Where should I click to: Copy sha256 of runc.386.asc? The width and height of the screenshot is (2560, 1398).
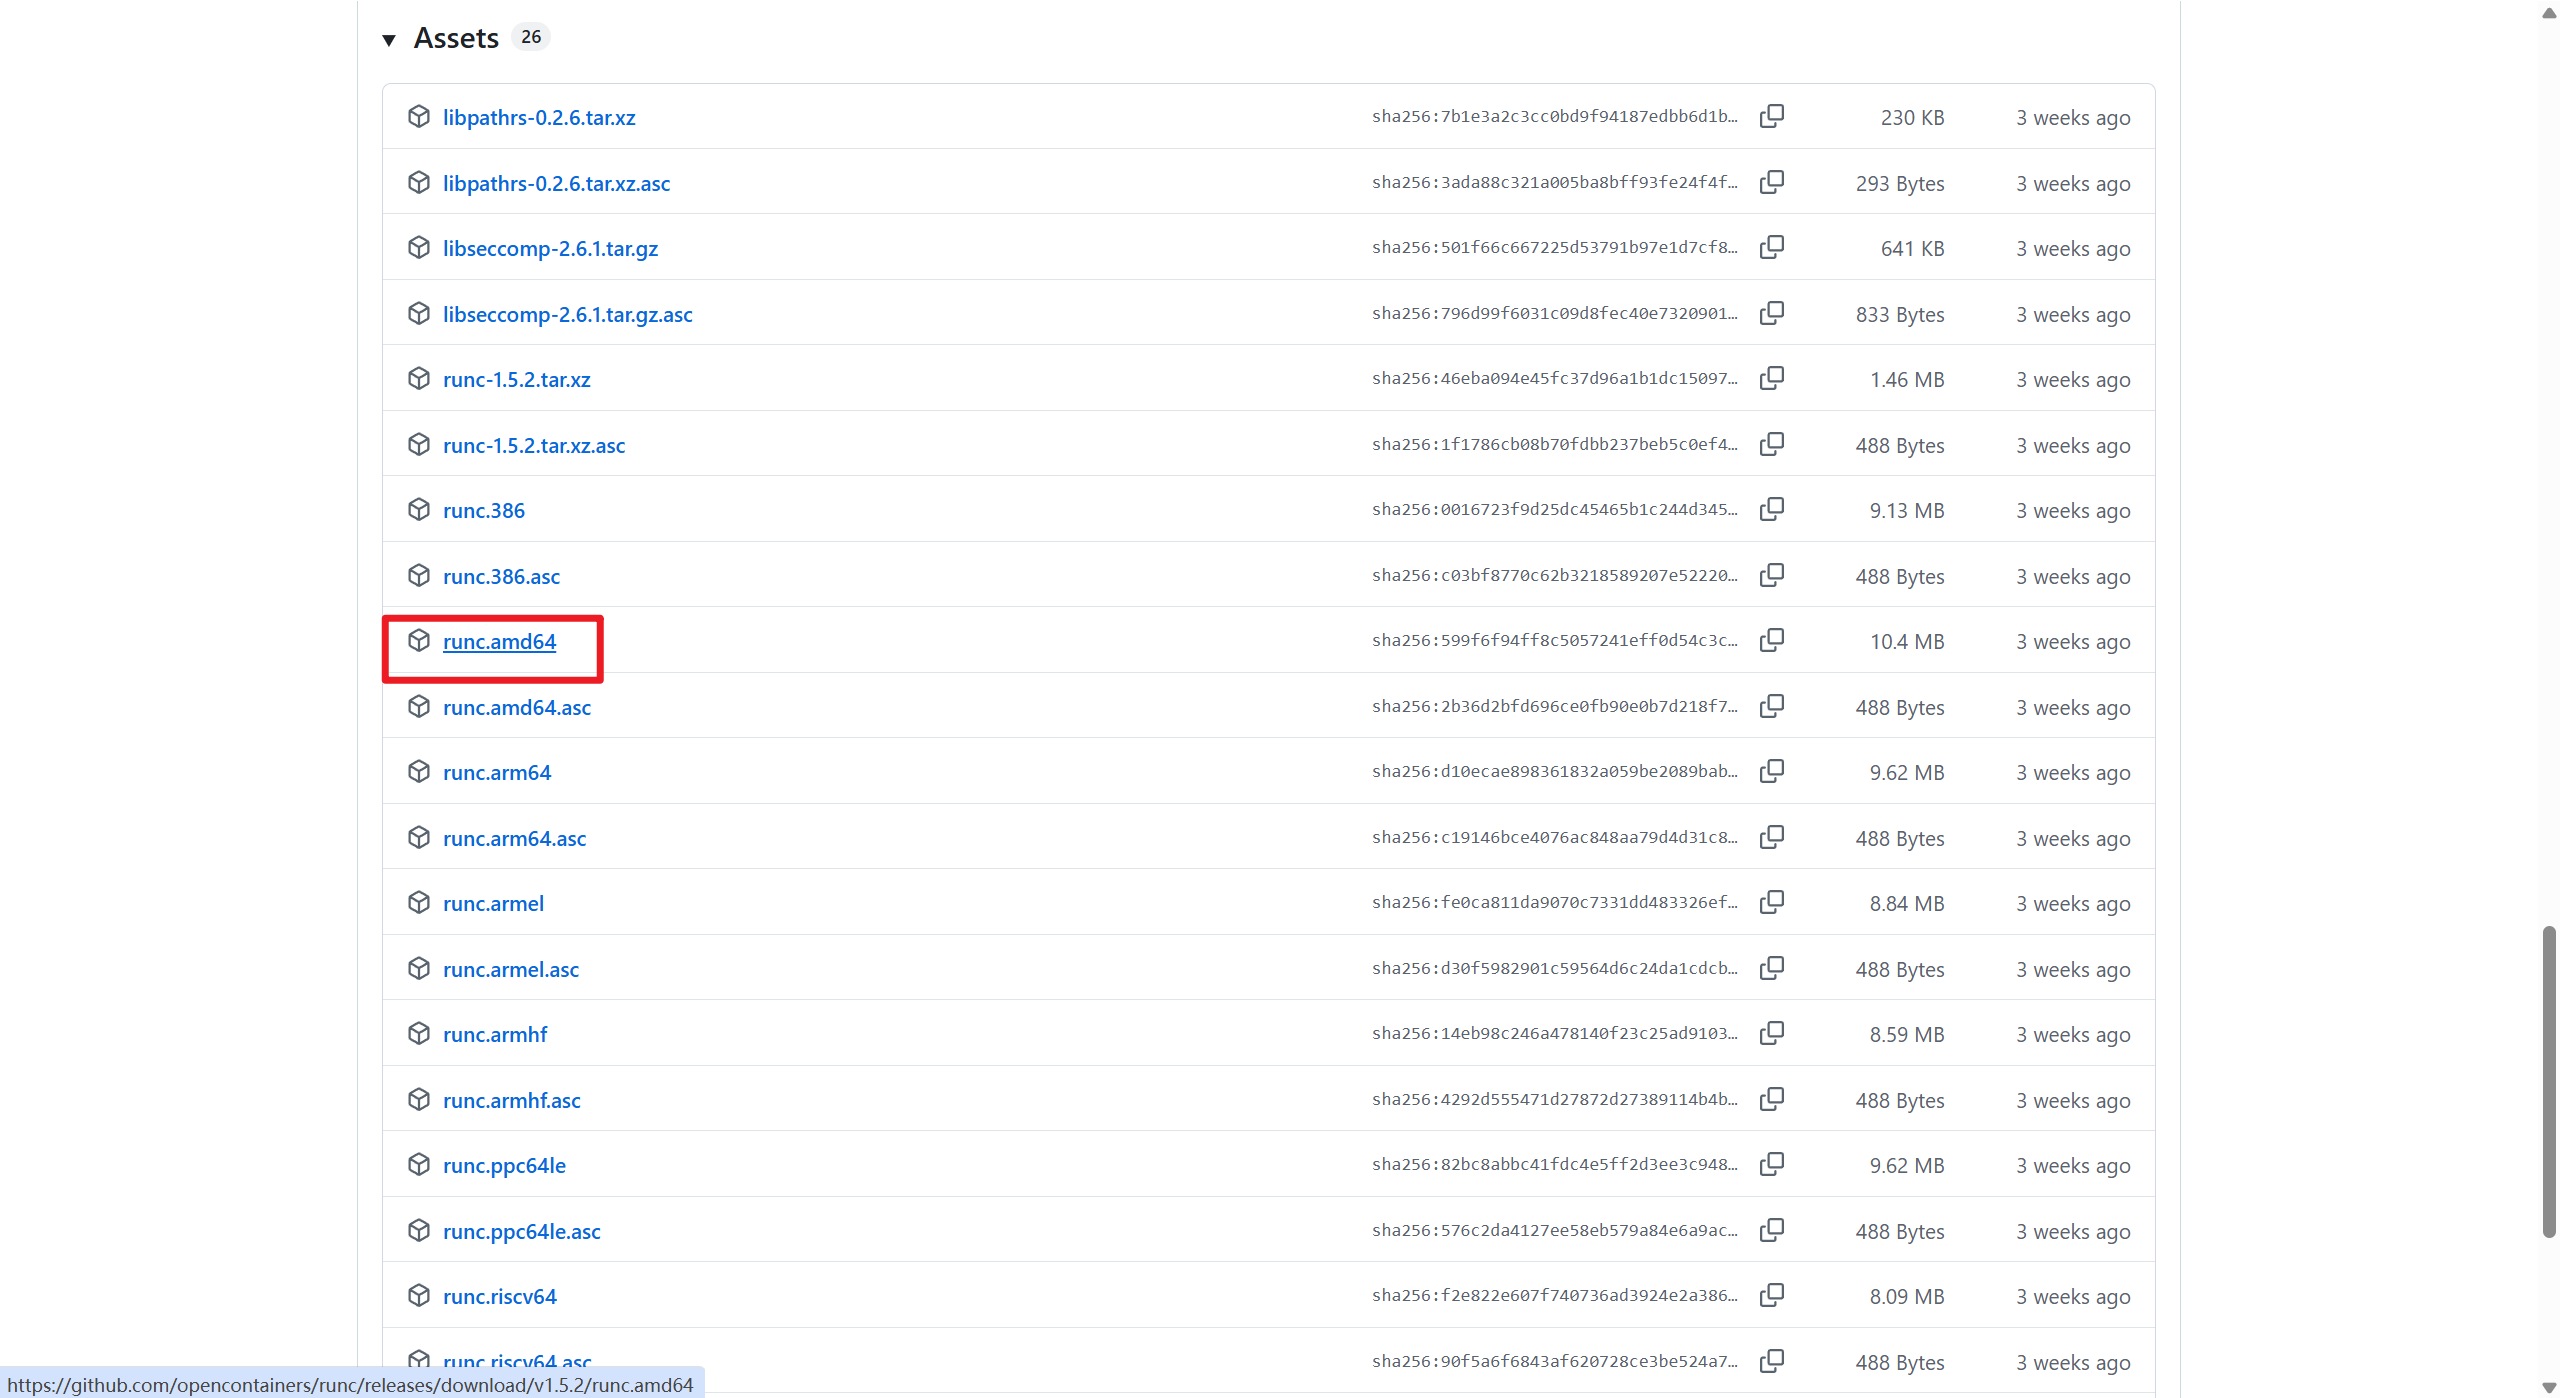pyautogui.click(x=1771, y=575)
